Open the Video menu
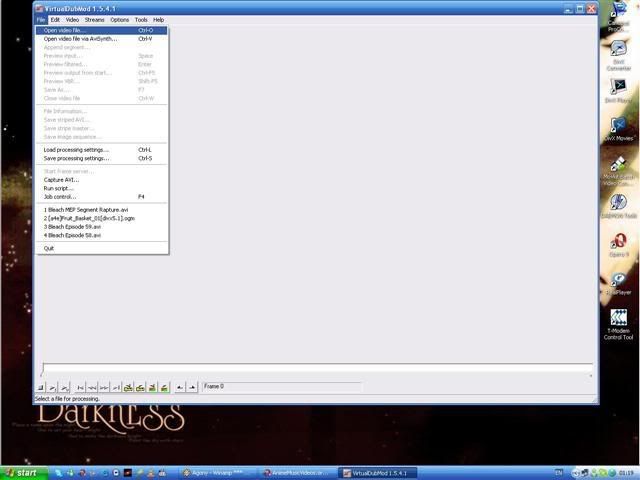The width and height of the screenshot is (640, 480). coord(72,20)
